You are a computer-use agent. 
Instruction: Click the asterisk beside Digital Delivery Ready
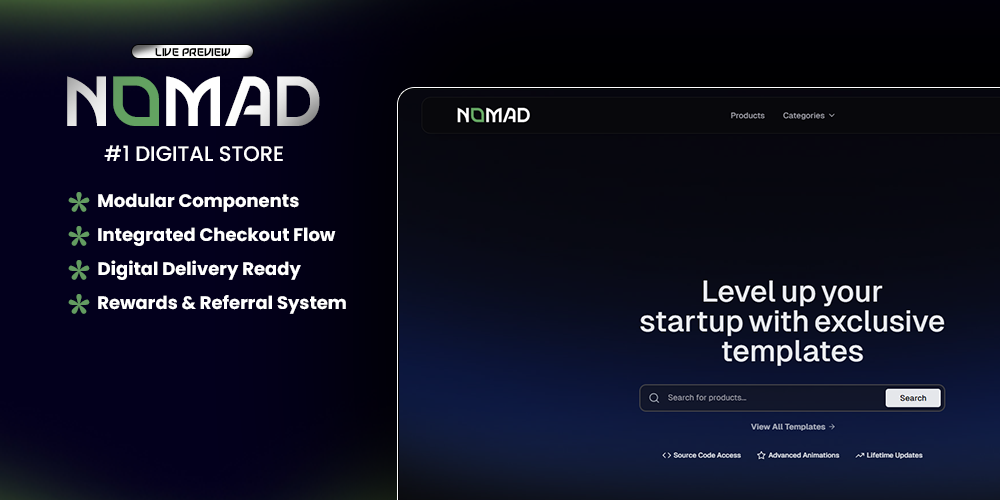point(78,270)
